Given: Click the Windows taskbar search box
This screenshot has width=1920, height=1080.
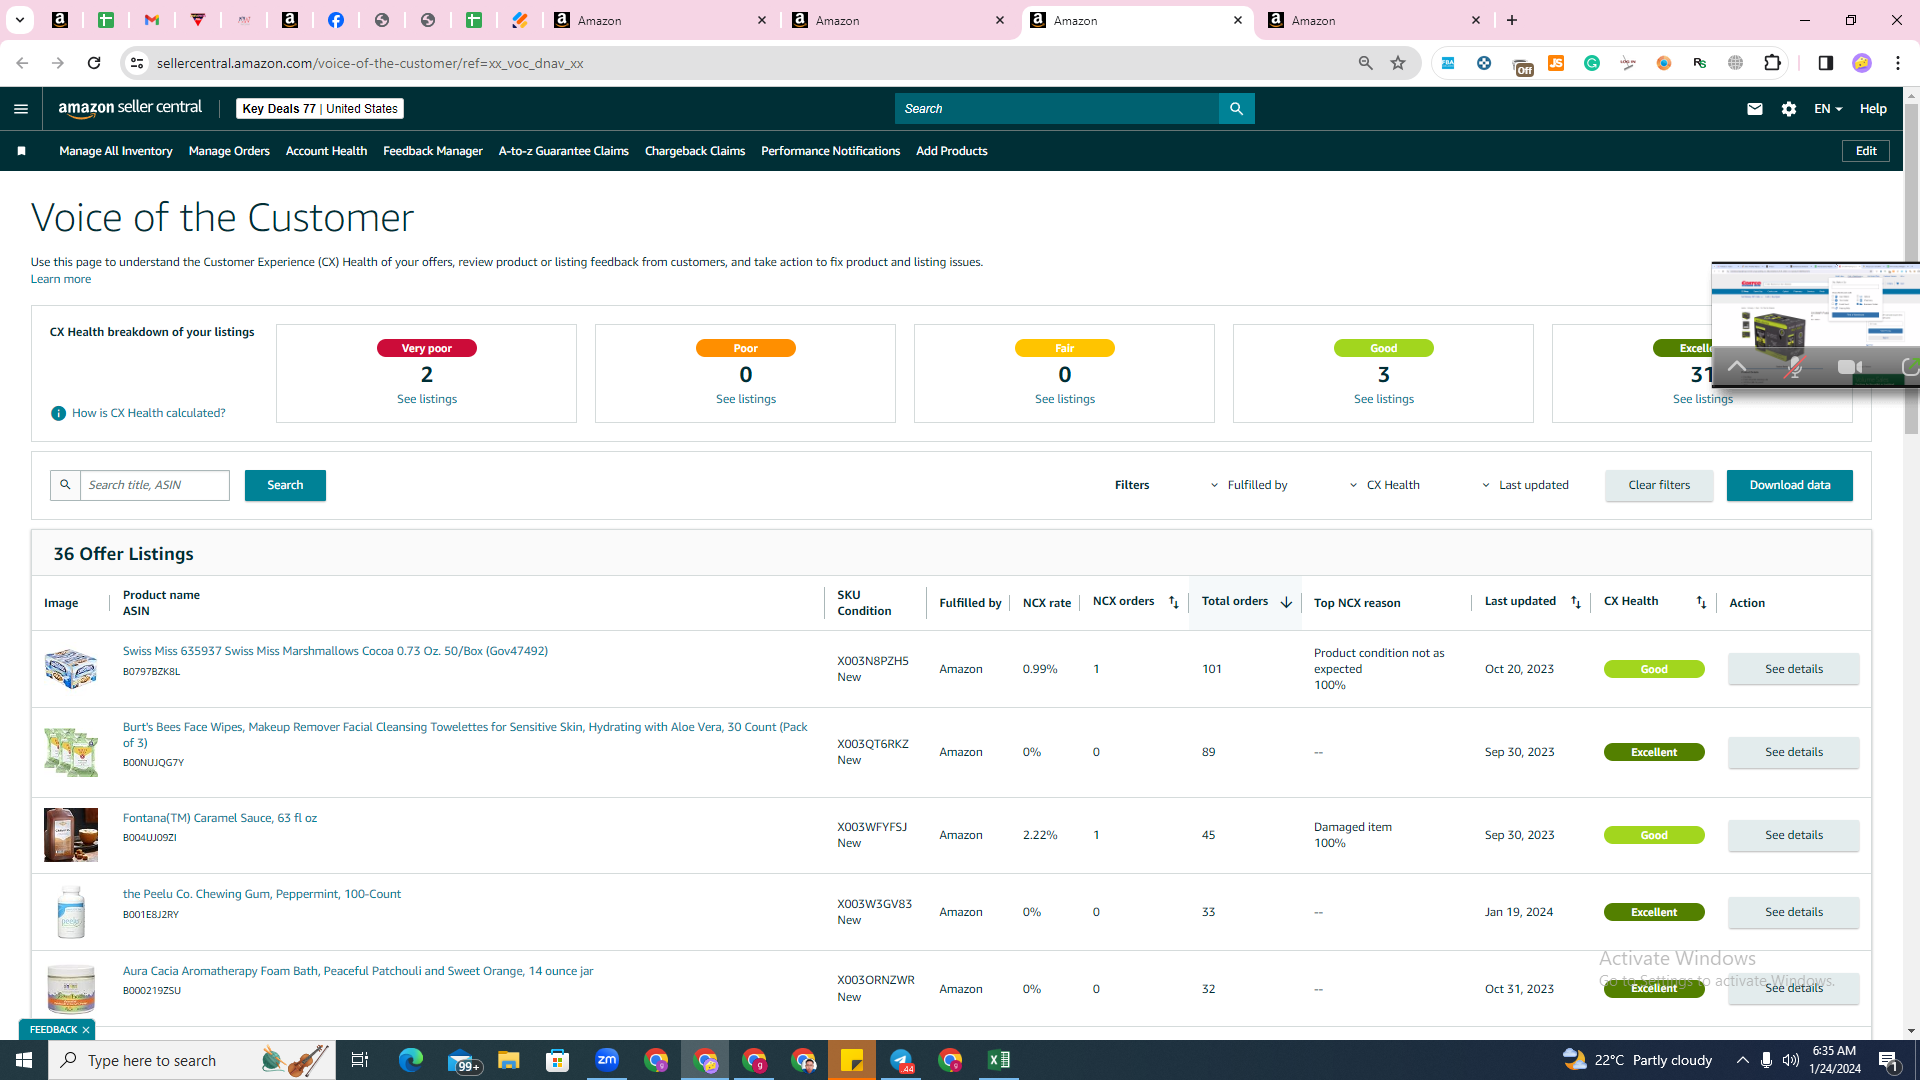Looking at the screenshot, I should point(192,1060).
